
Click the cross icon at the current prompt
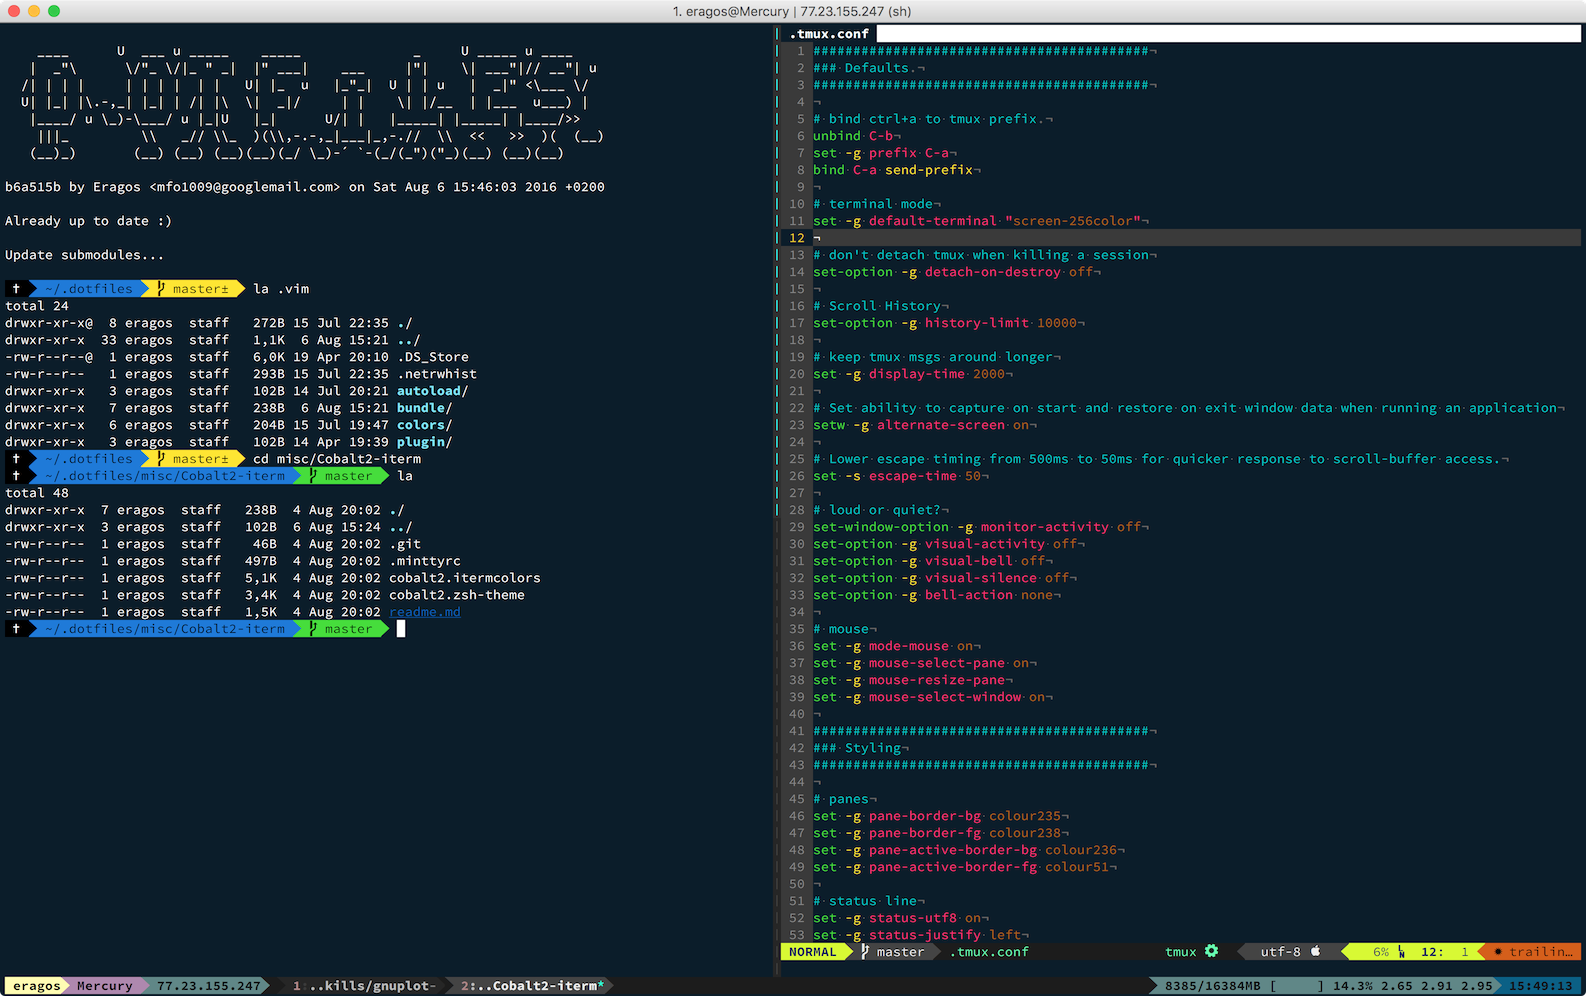(16, 629)
